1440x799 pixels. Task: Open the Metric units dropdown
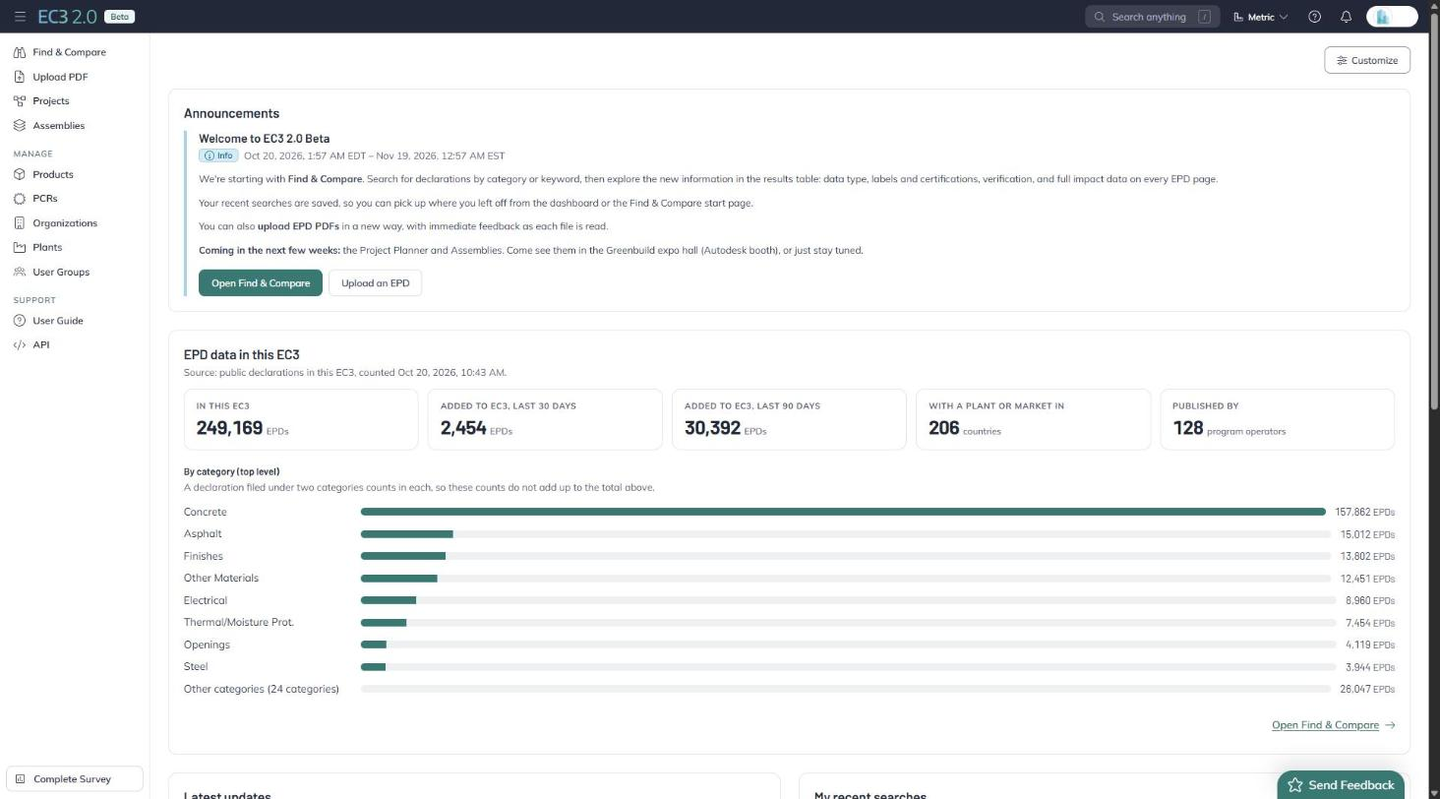1260,17
